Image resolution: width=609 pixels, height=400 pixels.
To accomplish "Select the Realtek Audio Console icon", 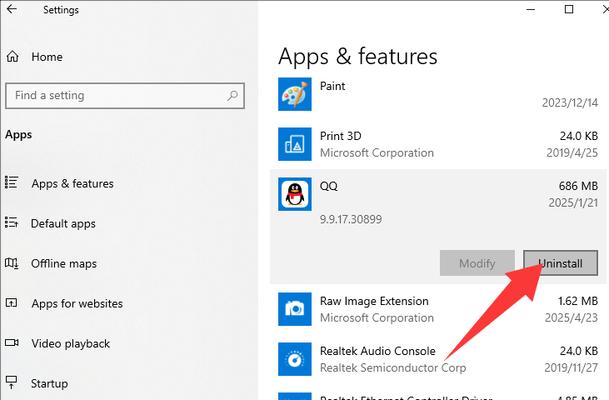I will (295, 359).
